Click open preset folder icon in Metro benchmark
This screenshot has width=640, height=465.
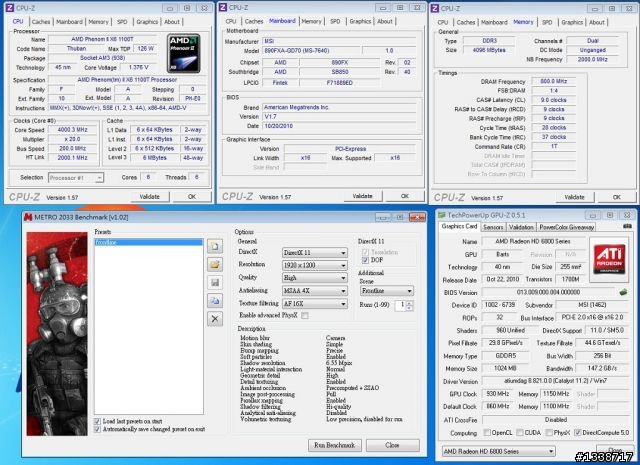click(x=215, y=265)
